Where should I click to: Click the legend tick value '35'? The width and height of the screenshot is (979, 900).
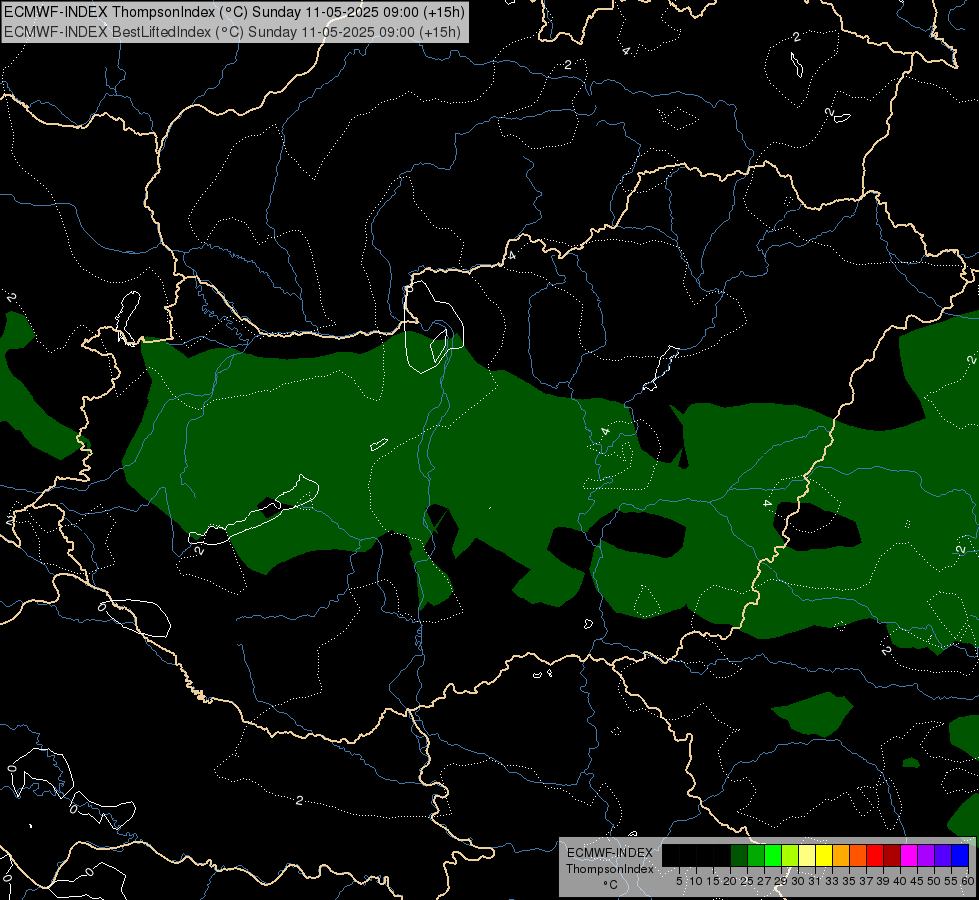click(849, 881)
